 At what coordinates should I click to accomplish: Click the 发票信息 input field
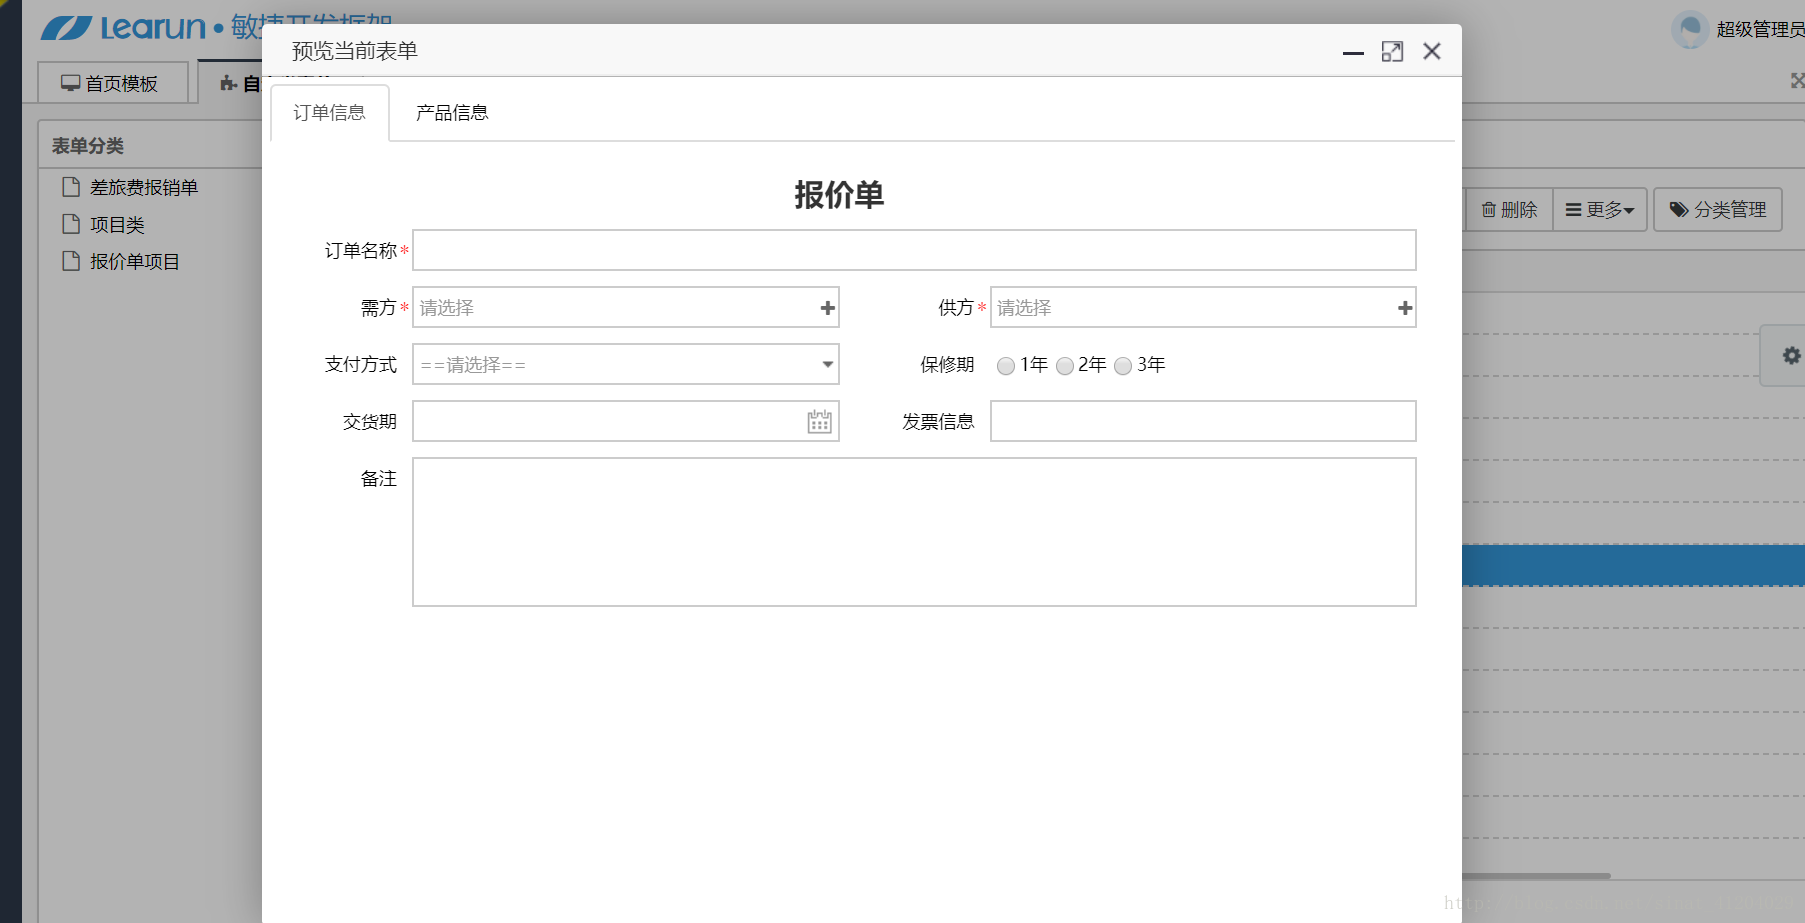[1203, 421]
